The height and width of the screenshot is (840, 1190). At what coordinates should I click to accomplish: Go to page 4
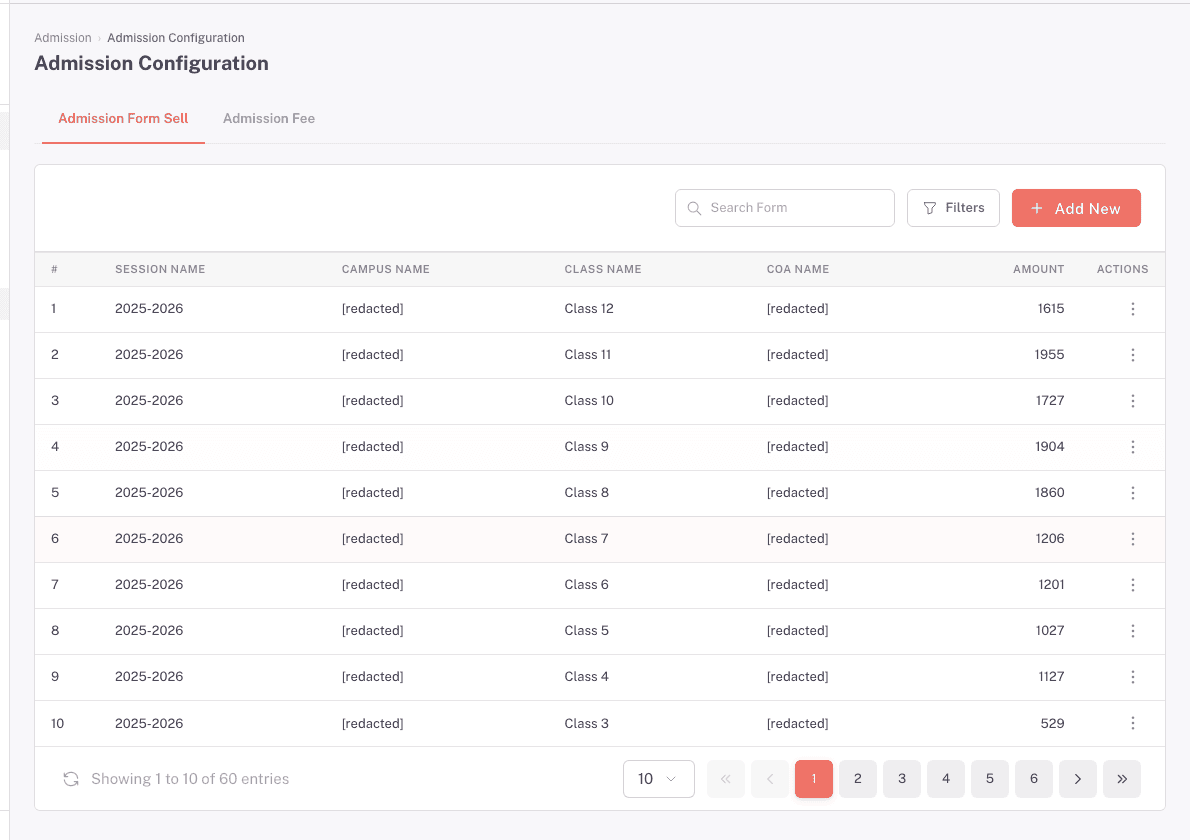coord(946,779)
